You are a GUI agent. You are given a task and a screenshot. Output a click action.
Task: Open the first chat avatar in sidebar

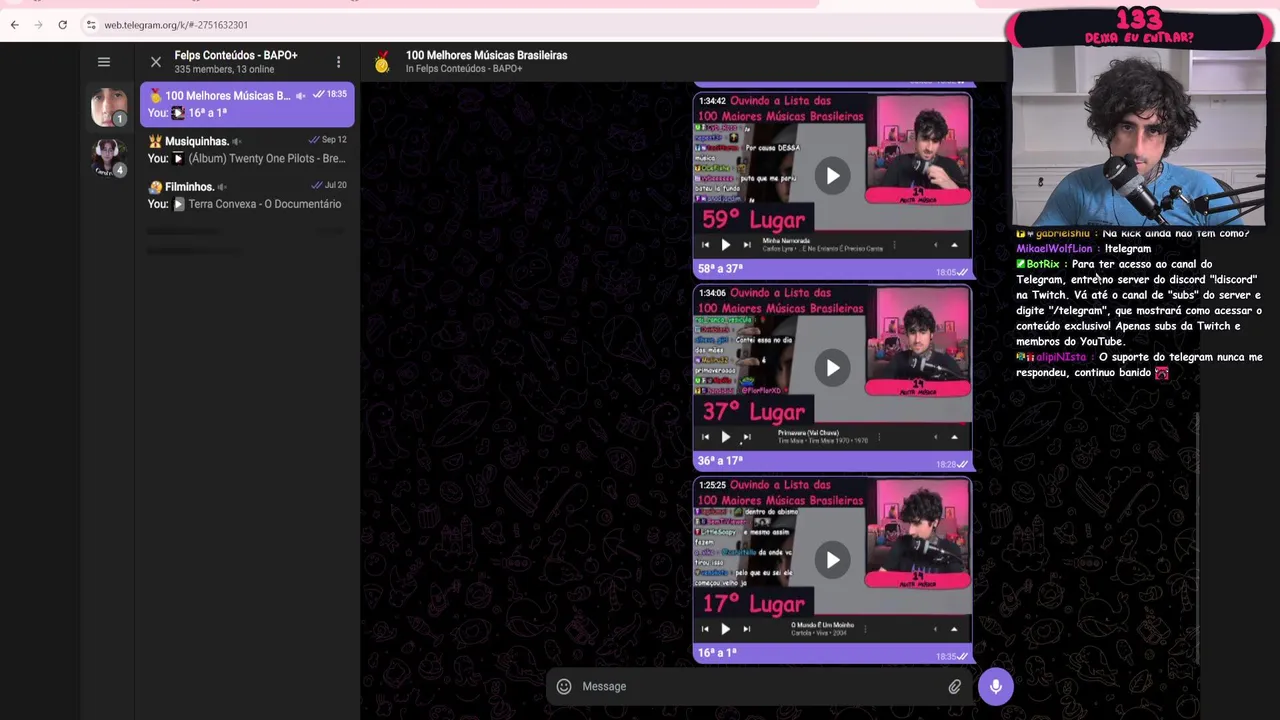[109, 106]
